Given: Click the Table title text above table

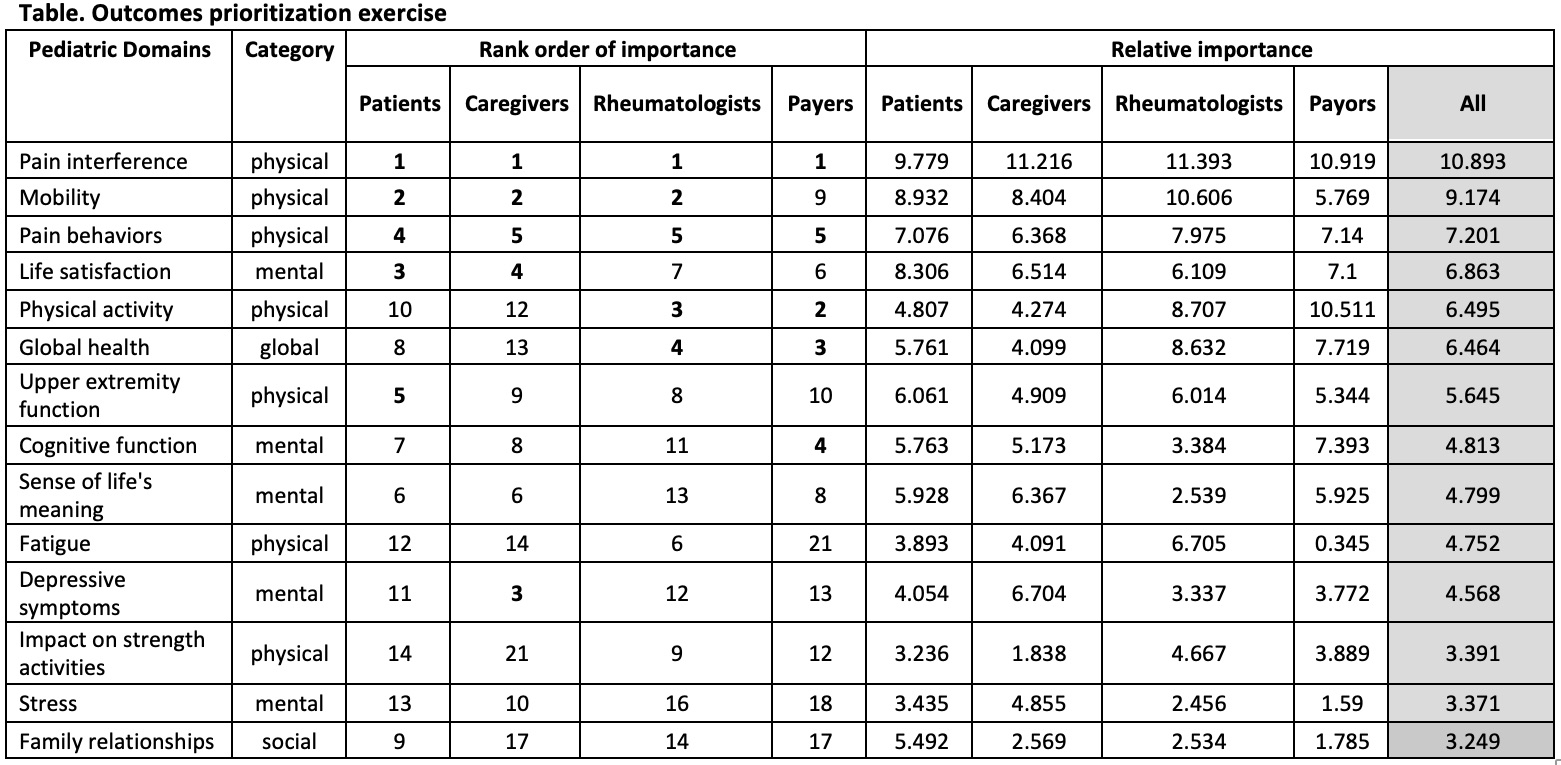Looking at the screenshot, I should coord(226,14).
